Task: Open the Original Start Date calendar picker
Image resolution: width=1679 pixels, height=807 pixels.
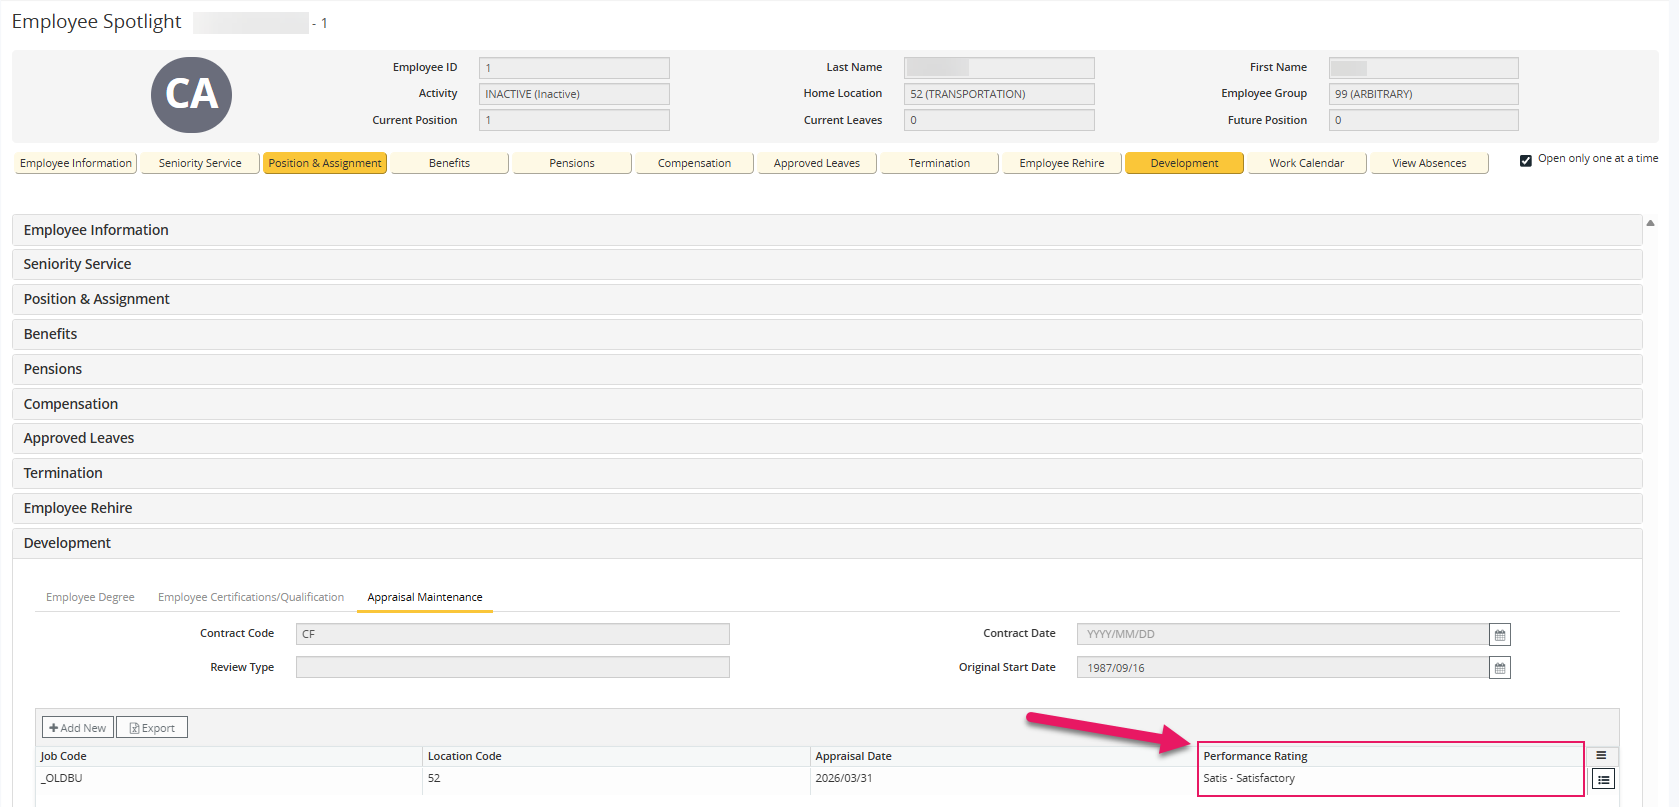Action: [1499, 668]
